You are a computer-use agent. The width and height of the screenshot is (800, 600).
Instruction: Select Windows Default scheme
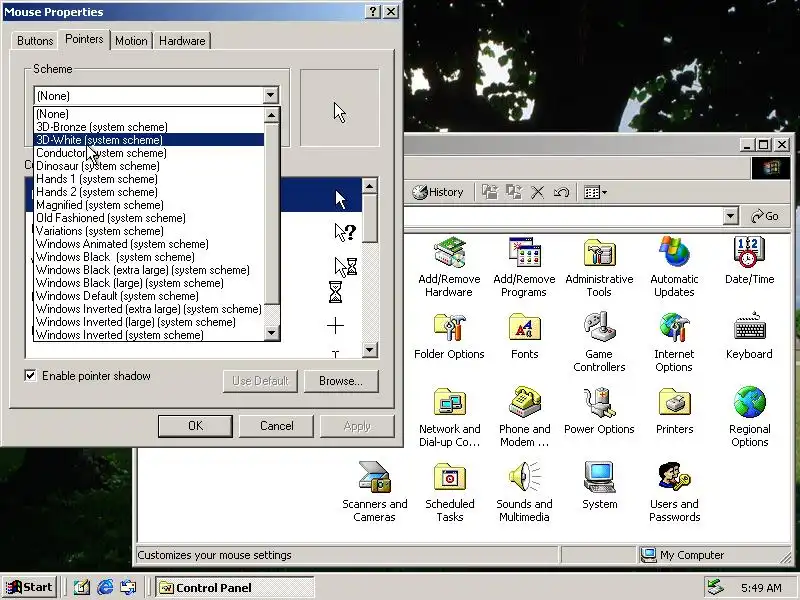[149, 296]
